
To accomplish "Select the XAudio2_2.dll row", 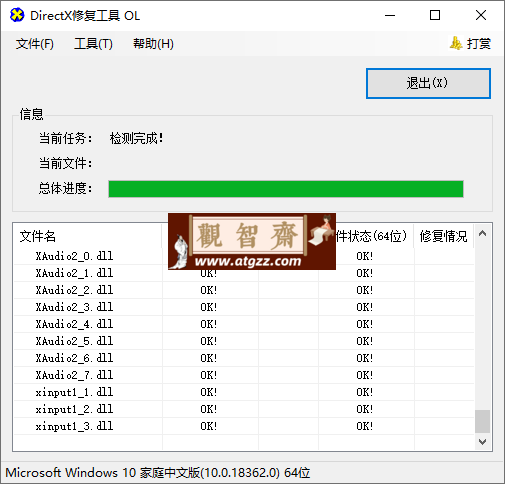I will [244, 290].
